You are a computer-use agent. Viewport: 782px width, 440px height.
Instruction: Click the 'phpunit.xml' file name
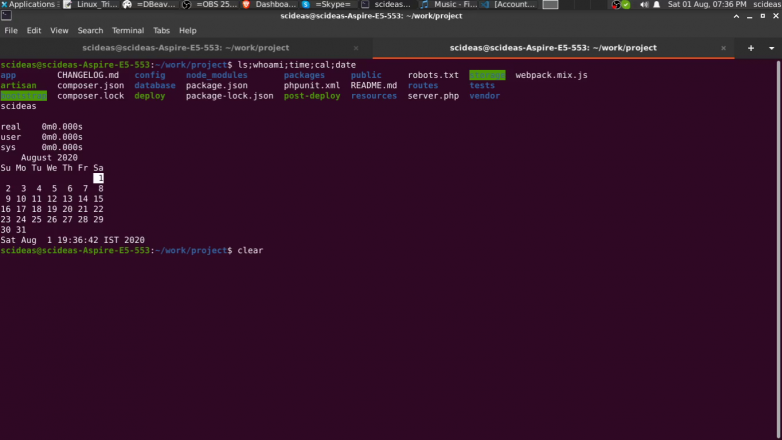(312, 85)
